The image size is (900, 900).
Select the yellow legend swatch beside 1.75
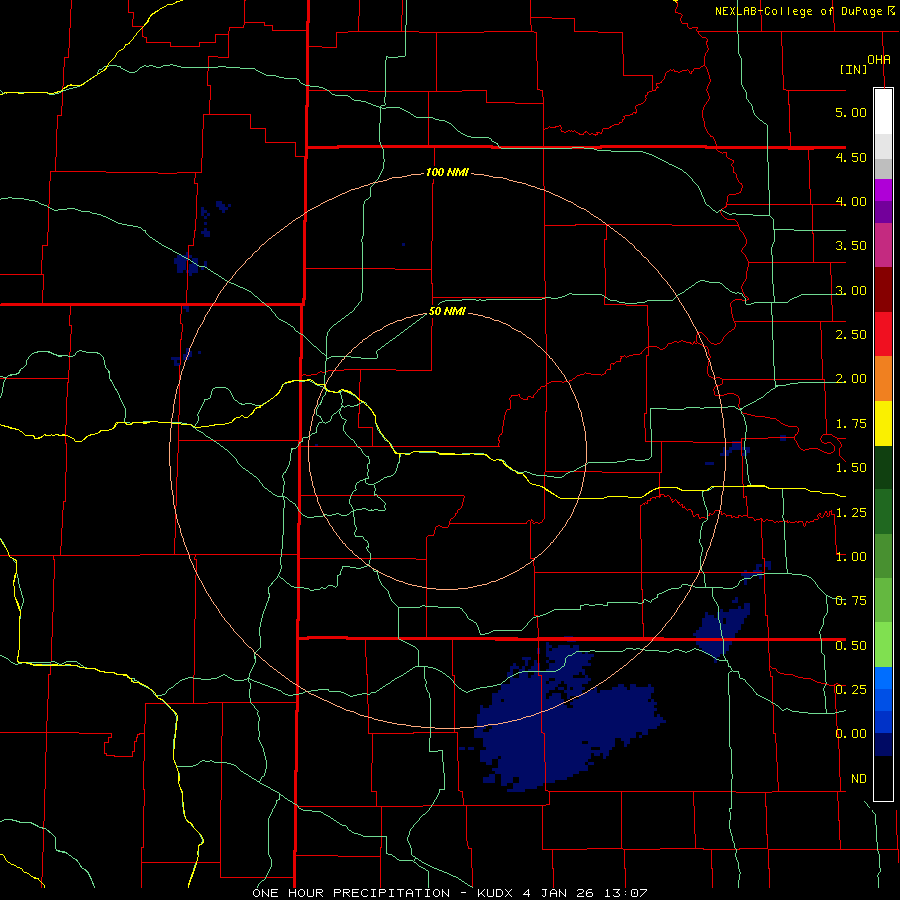pyautogui.click(x=883, y=424)
